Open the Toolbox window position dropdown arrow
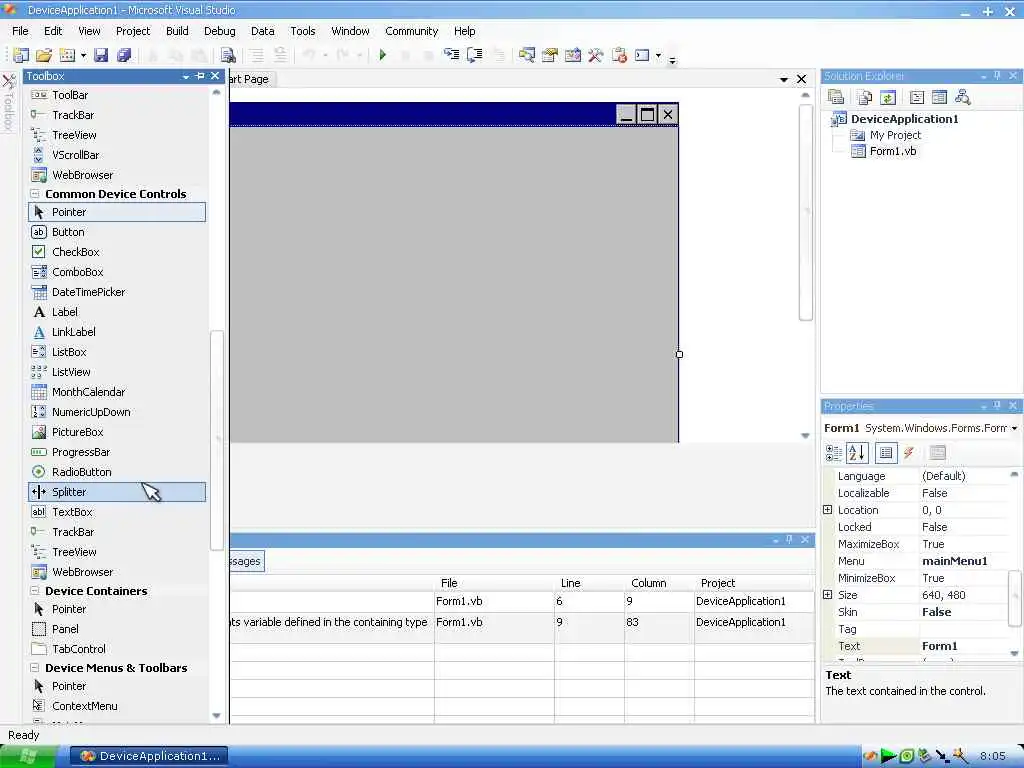Screen dimensions: 1024x768 (x=186, y=76)
